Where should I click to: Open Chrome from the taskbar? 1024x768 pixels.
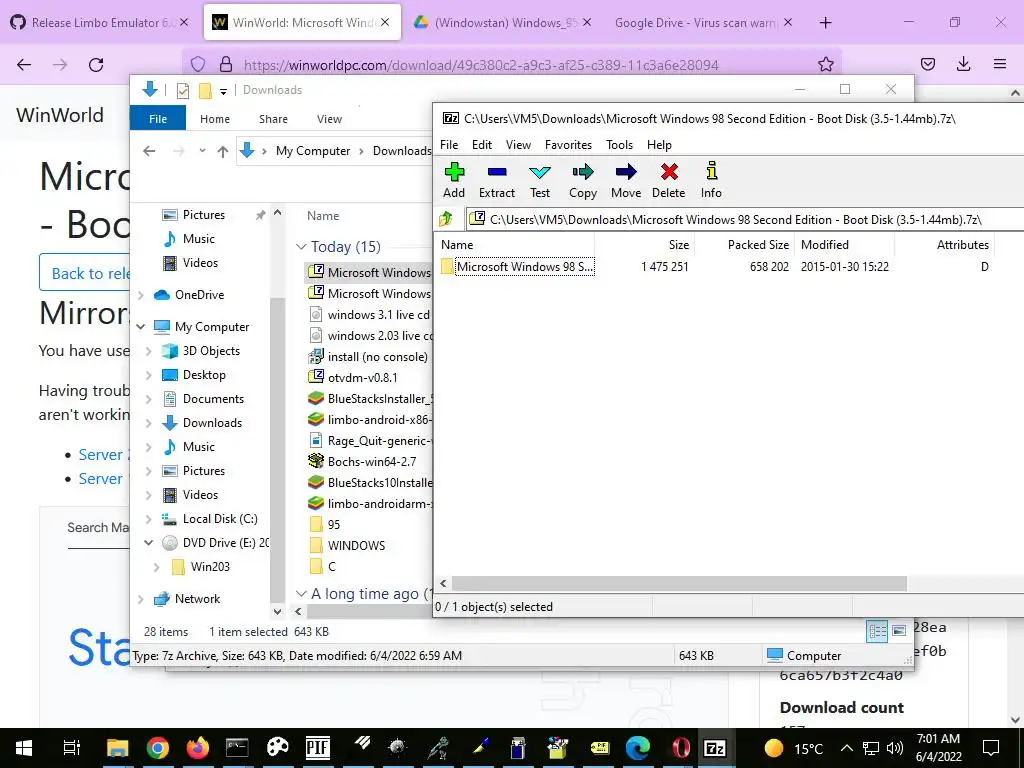[x=157, y=748]
